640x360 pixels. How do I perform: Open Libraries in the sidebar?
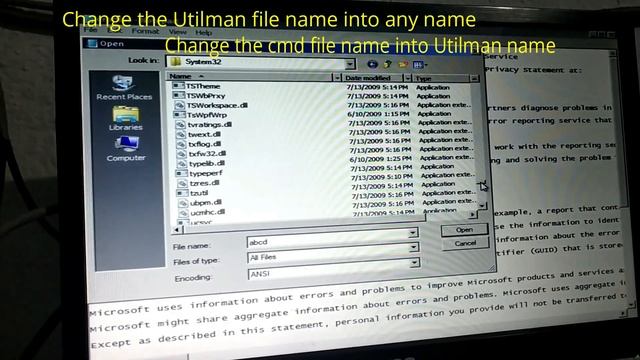coord(125,118)
